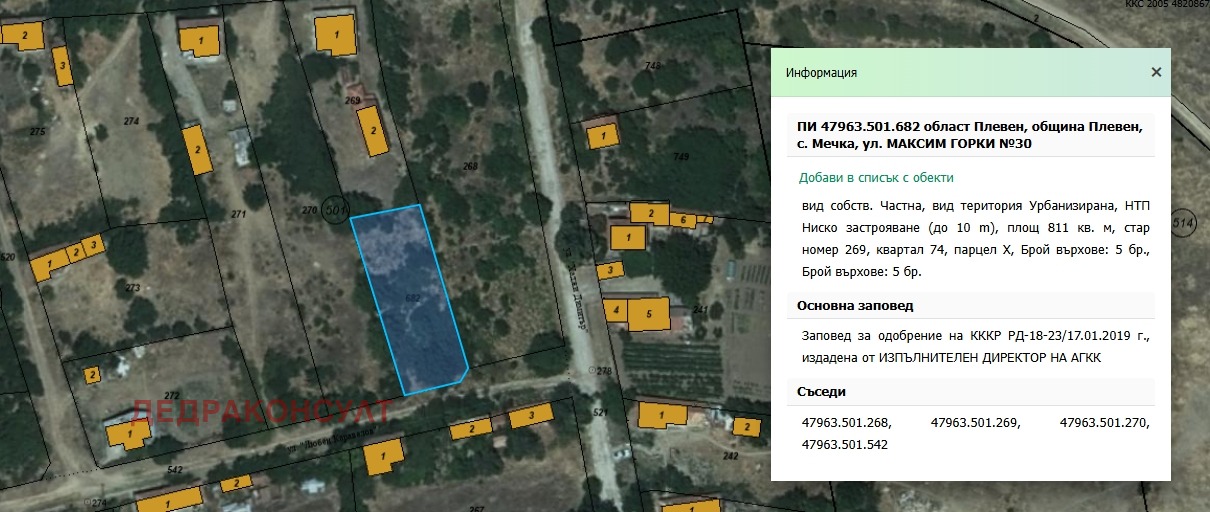This screenshot has width=1210, height=512.
Task: Close the Информация popup
Action: point(1156,72)
